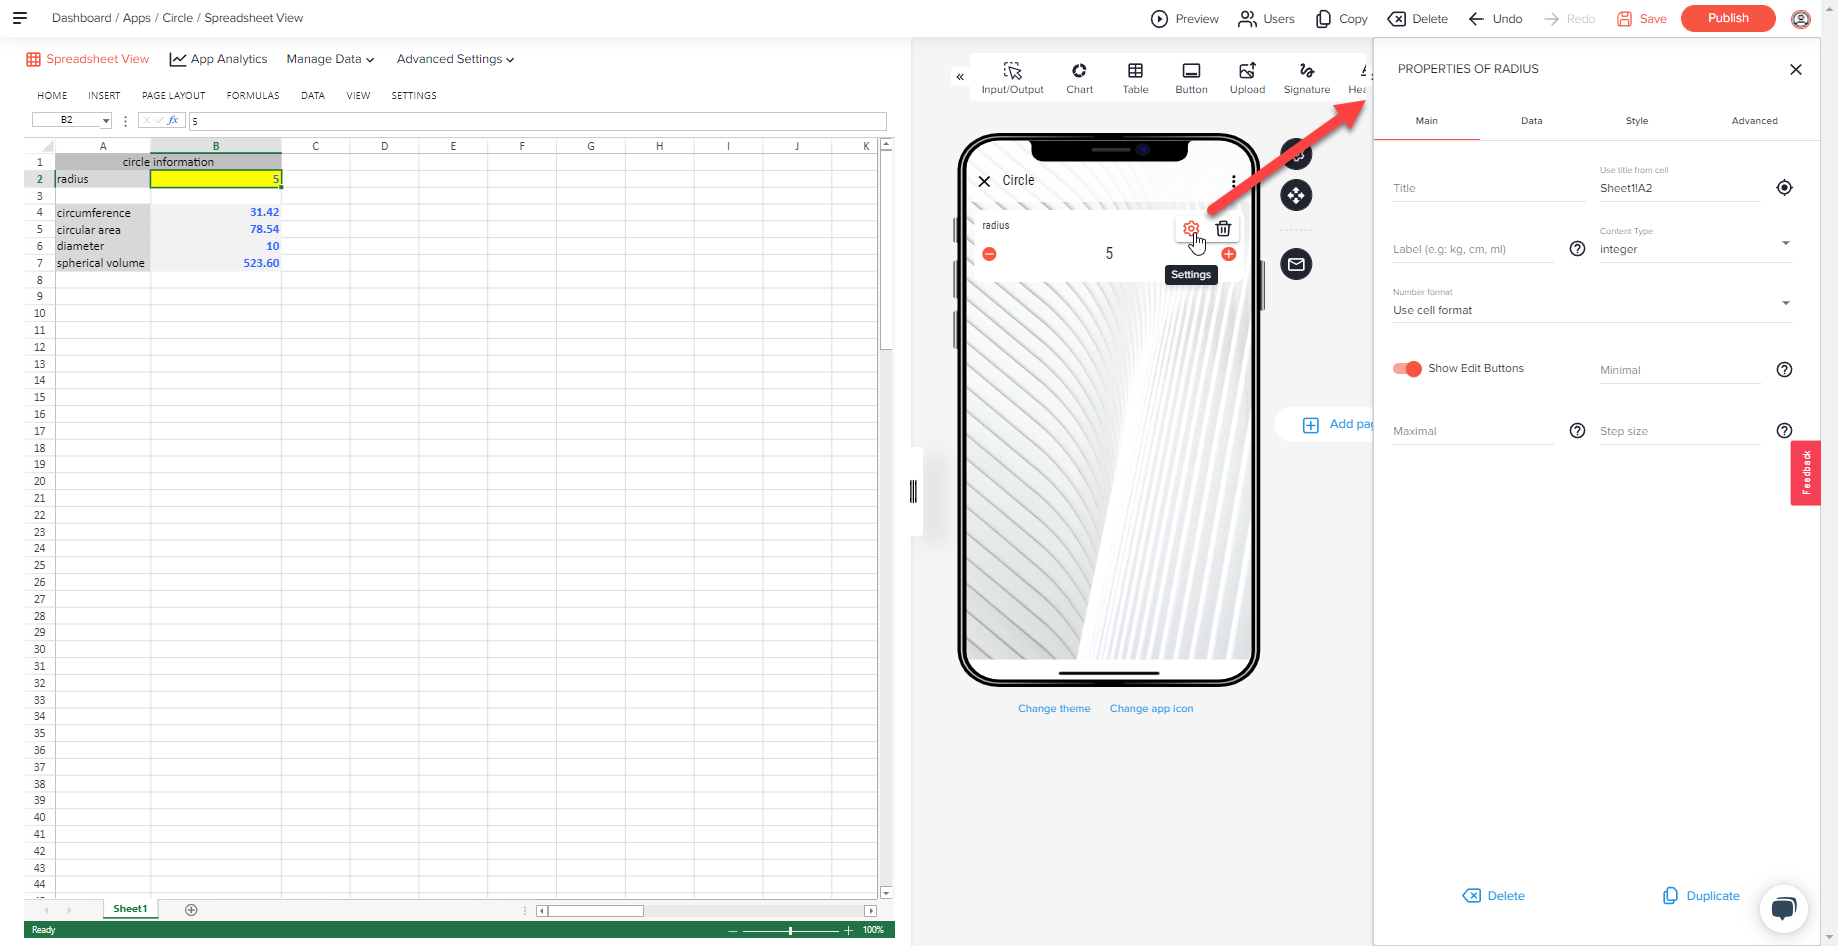The image size is (1838, 946).
Task: Click the Publish button
Action: coord(1728,18)
